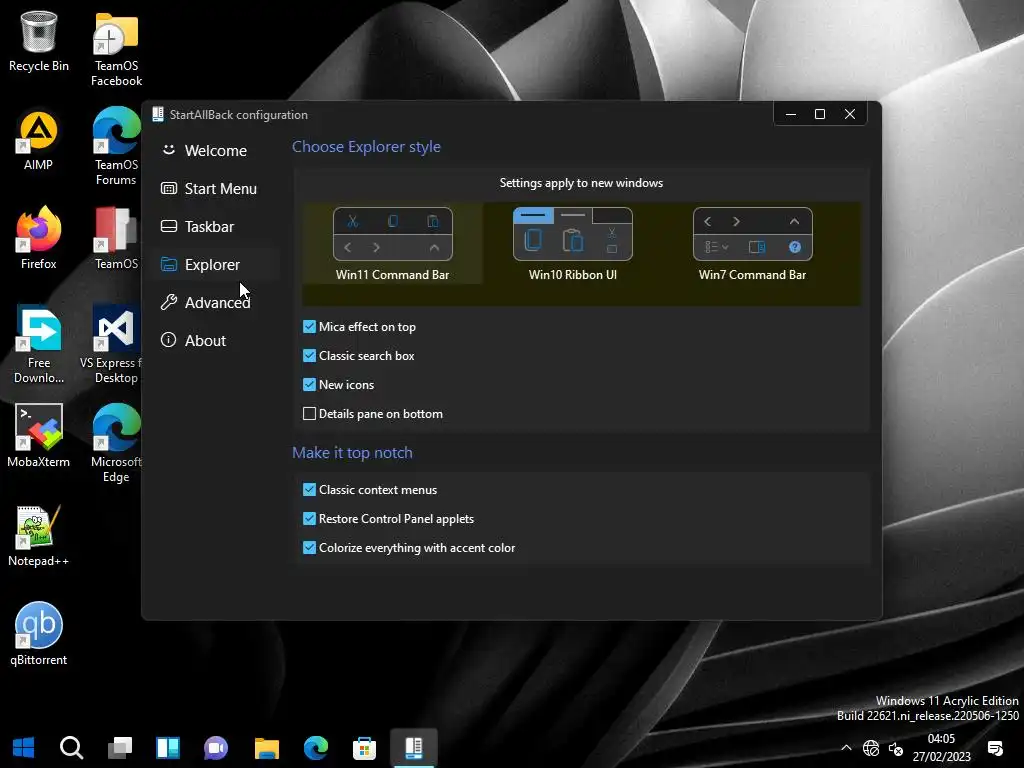
Task: Enable Details pane on bottom
Action: (x=310, y=413)
